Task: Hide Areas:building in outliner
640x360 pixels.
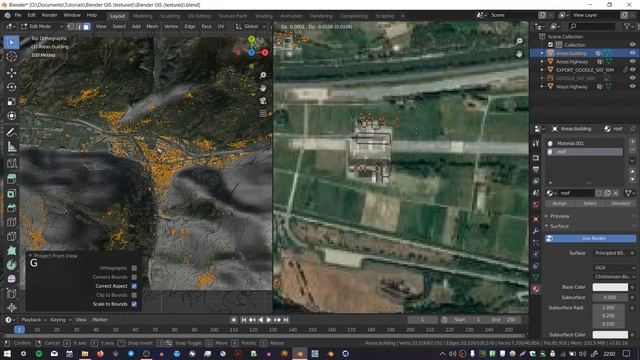Action: [x=632, y=53]
